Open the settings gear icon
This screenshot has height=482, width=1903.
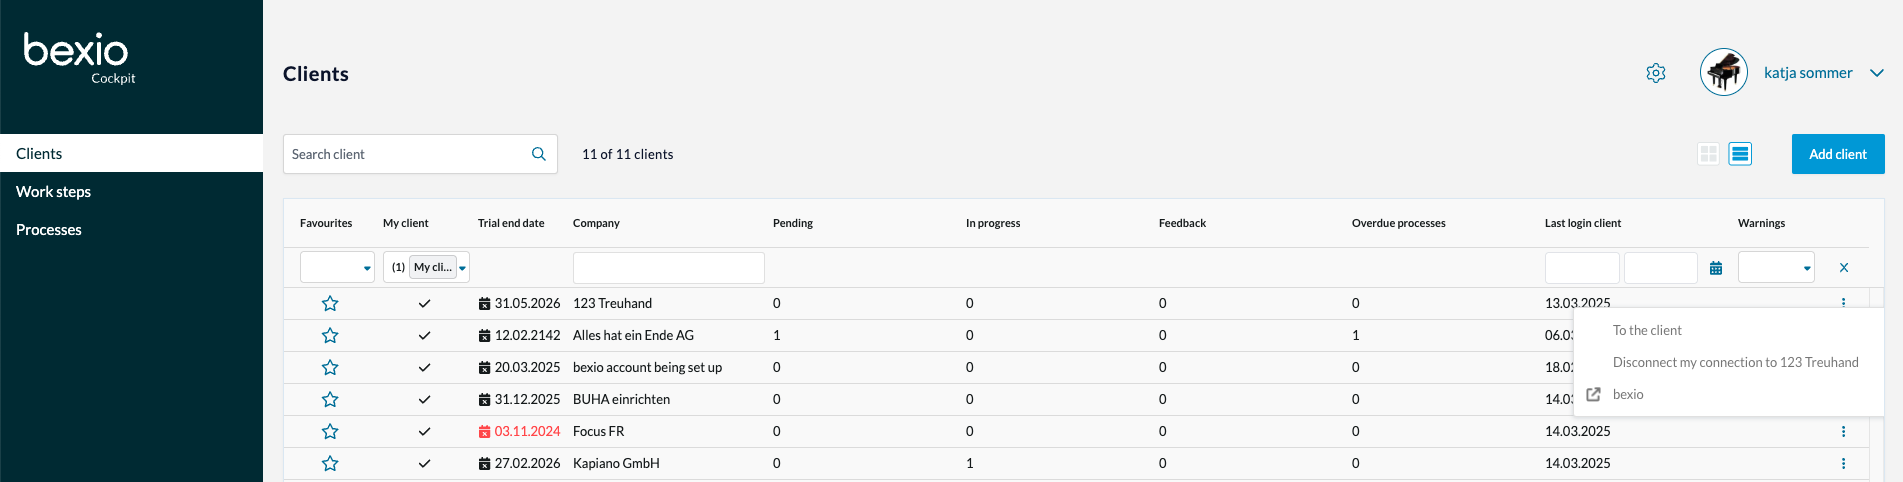click(1656, 73)
